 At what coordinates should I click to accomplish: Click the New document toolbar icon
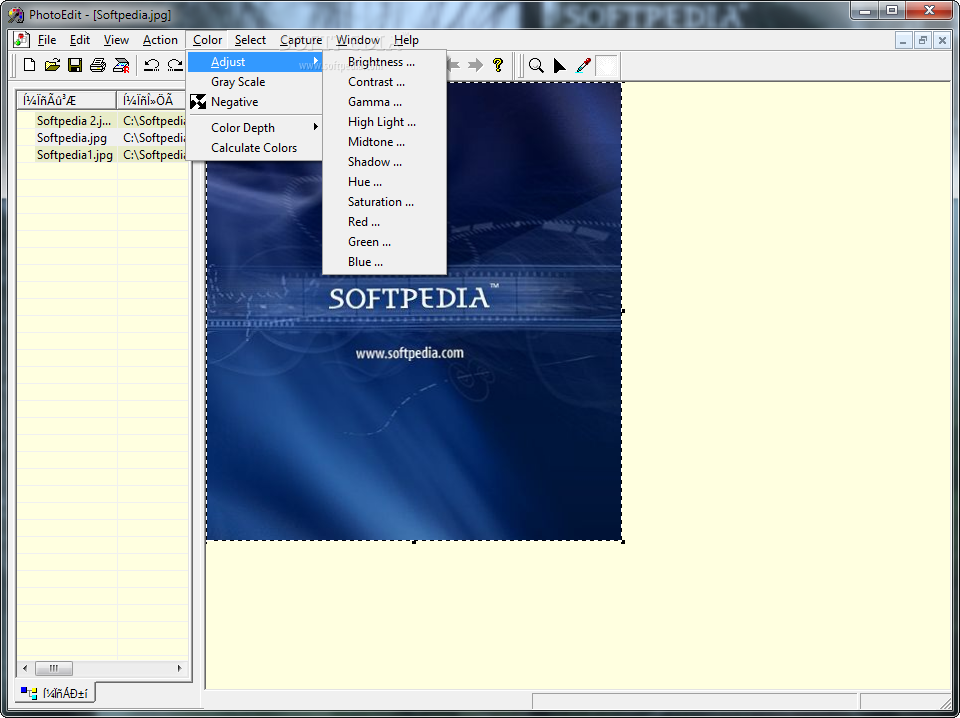click(29, 65)
